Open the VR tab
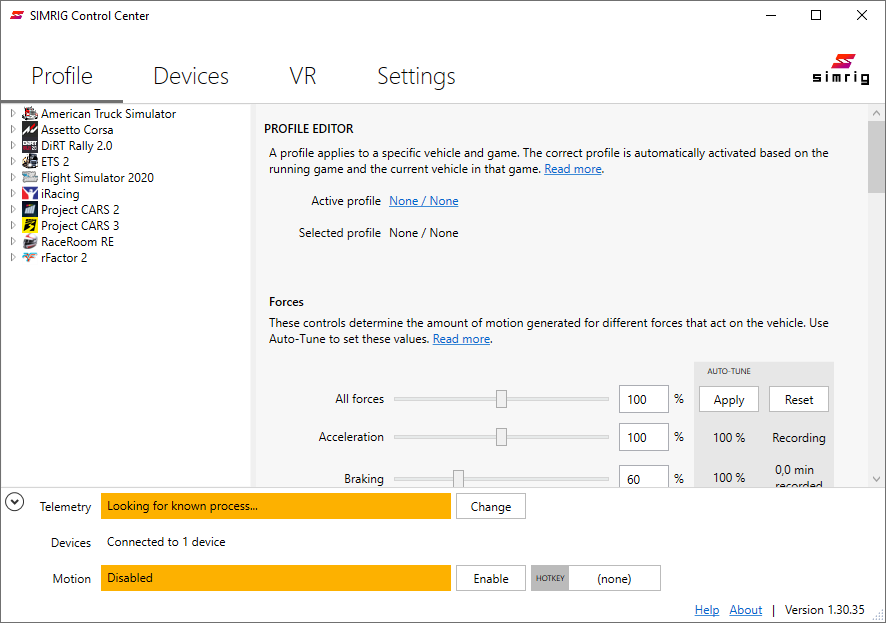The height and width of the screenshot is (623, 886). click(302, 76)
